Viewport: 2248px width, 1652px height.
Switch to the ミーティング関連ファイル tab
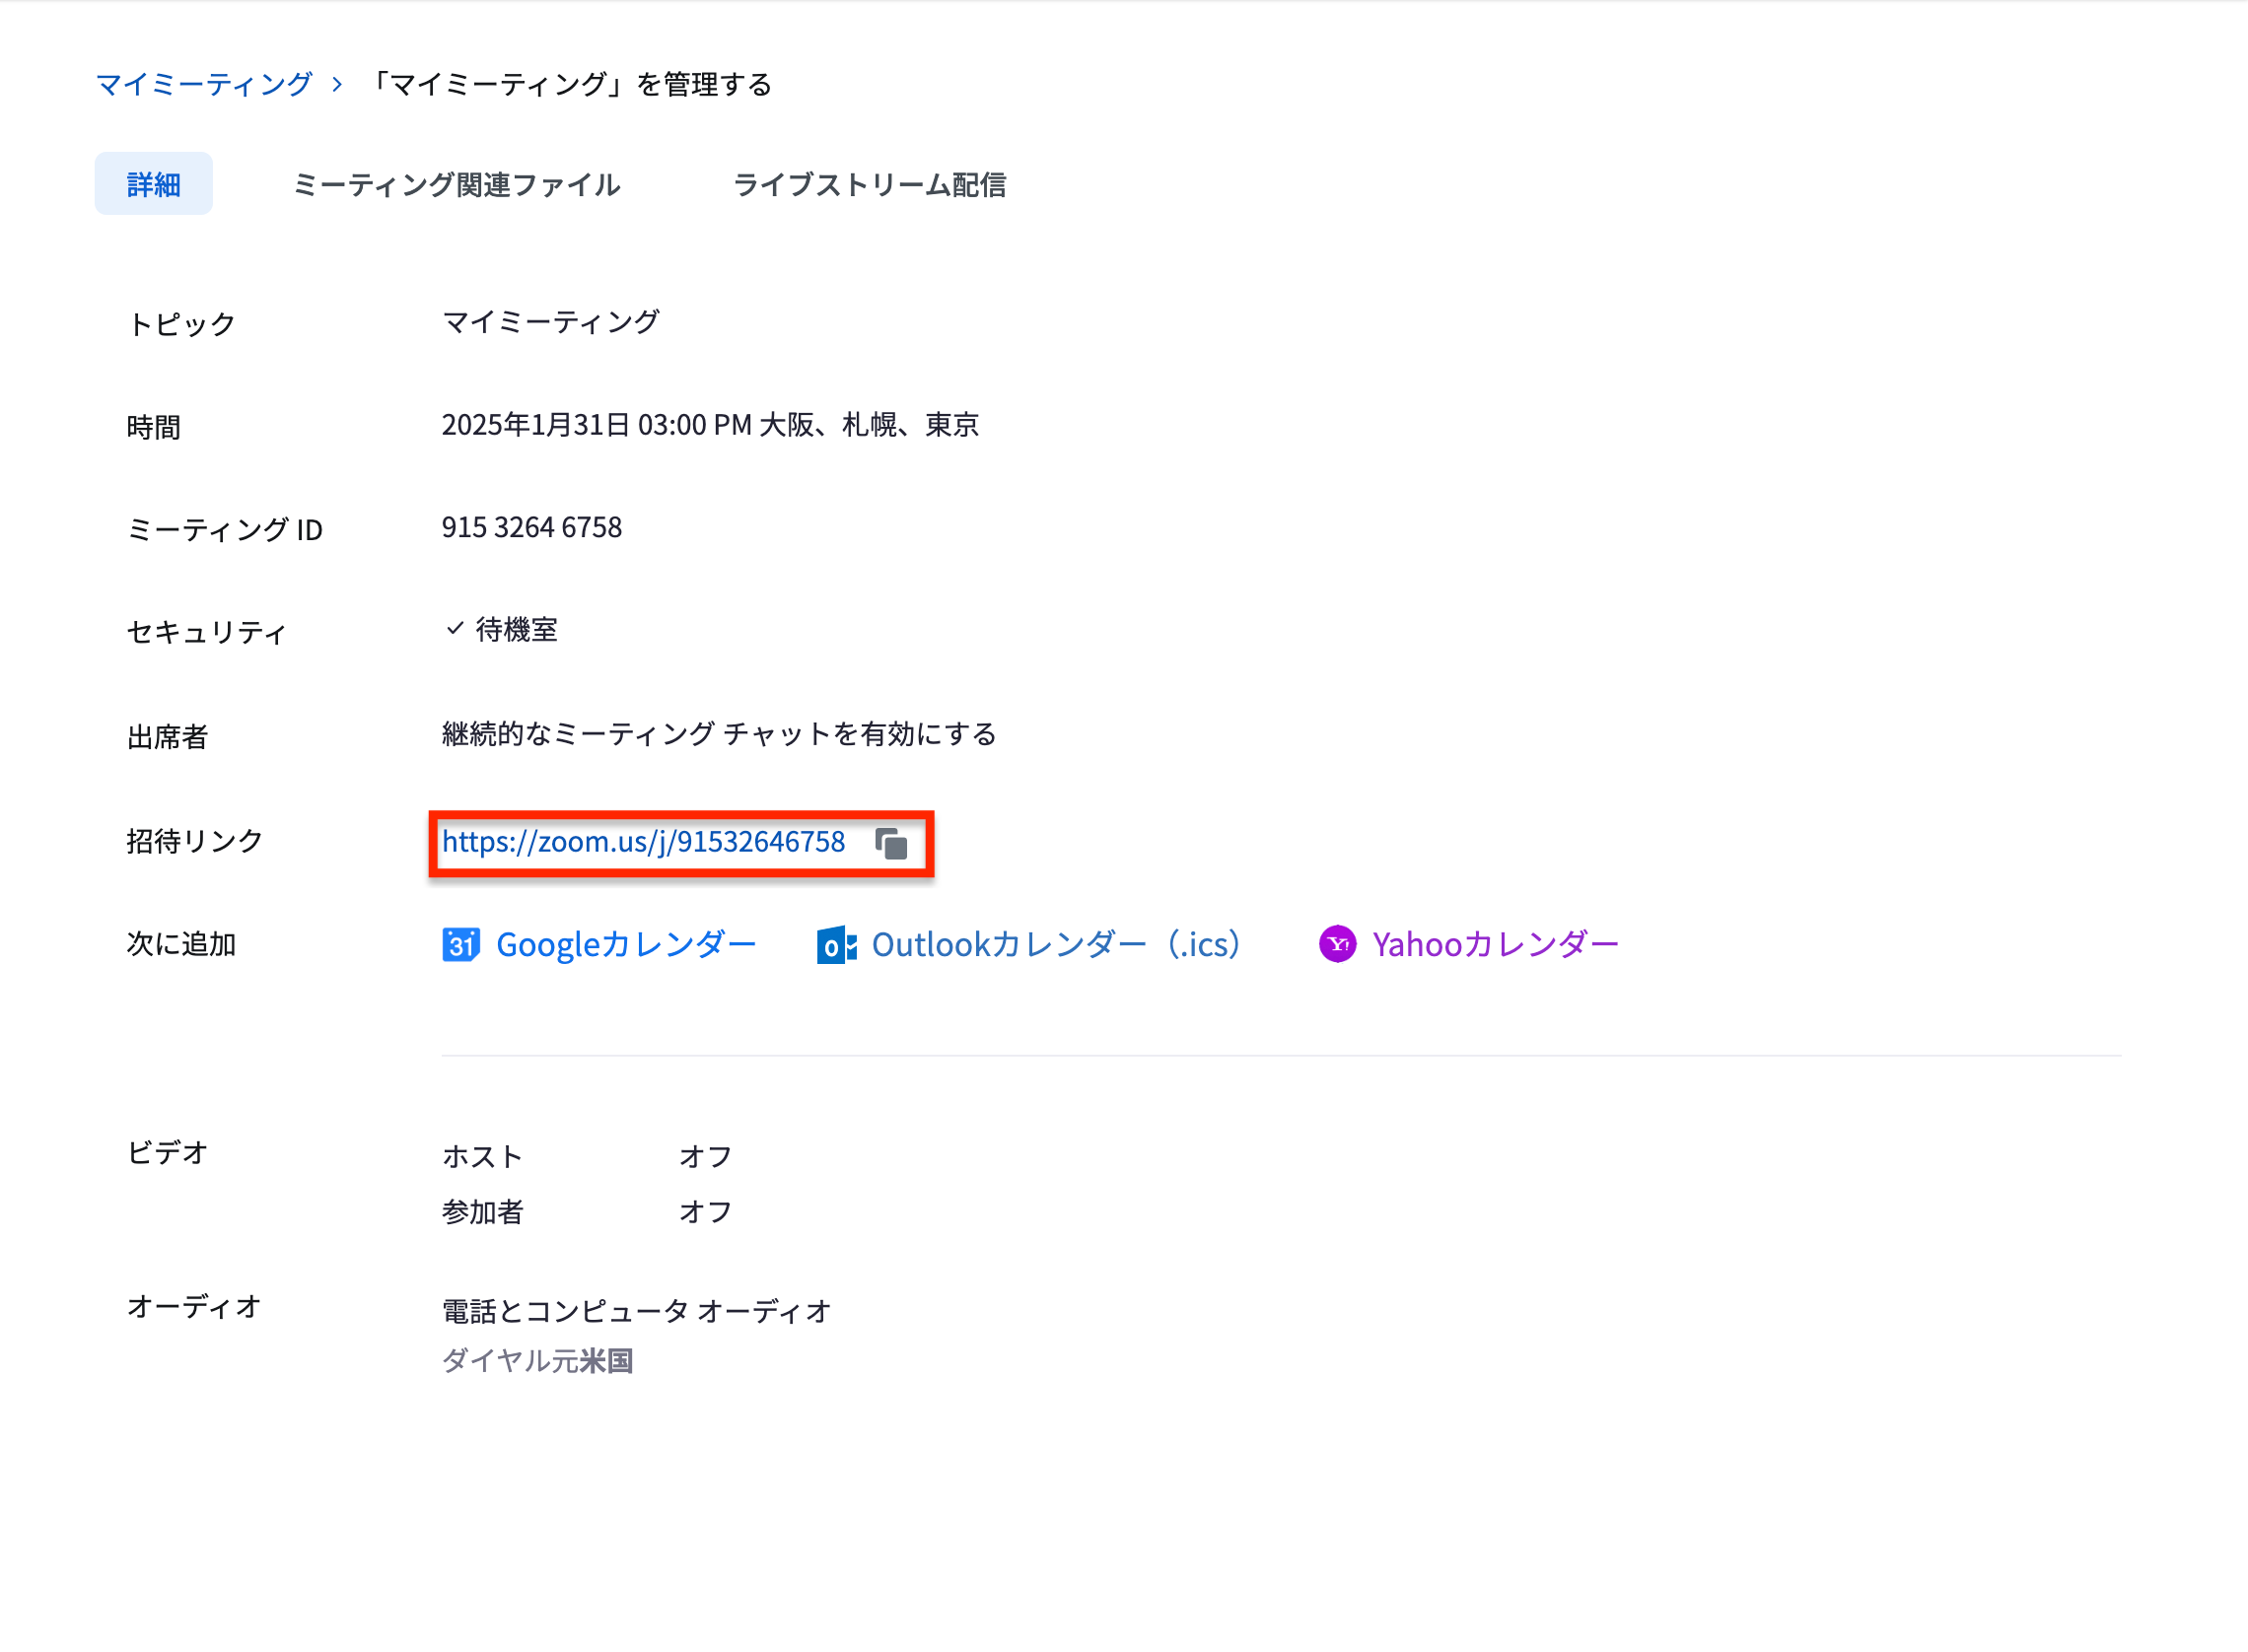pos(457,184)
